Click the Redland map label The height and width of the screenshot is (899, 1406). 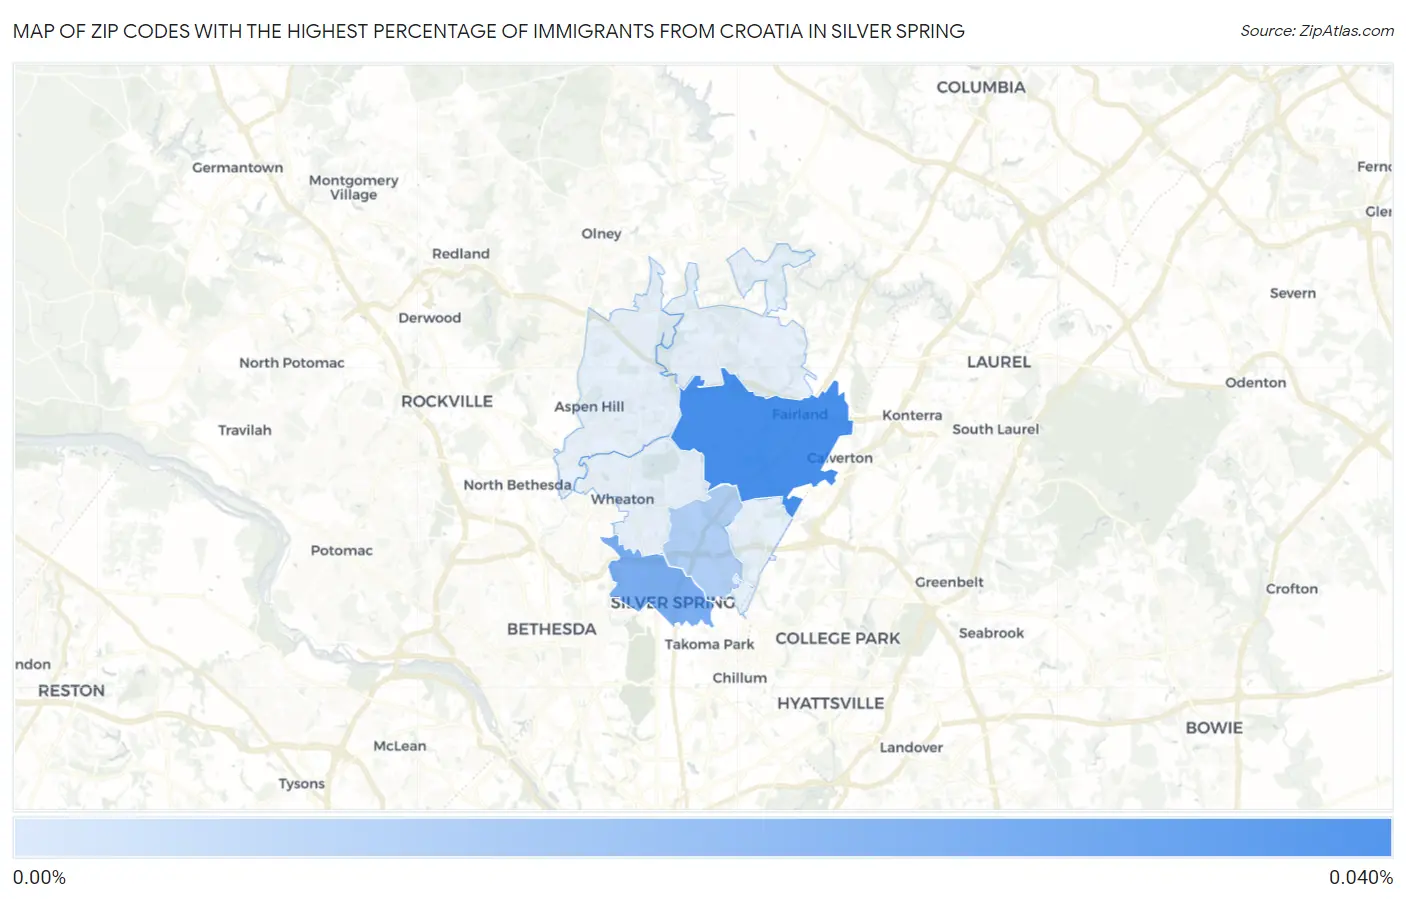click(x=461, y=254)
